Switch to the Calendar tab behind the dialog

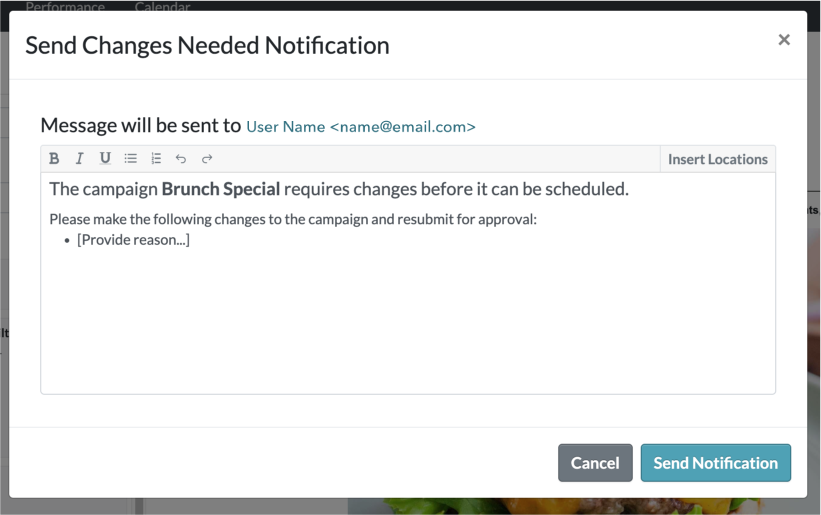162,6
